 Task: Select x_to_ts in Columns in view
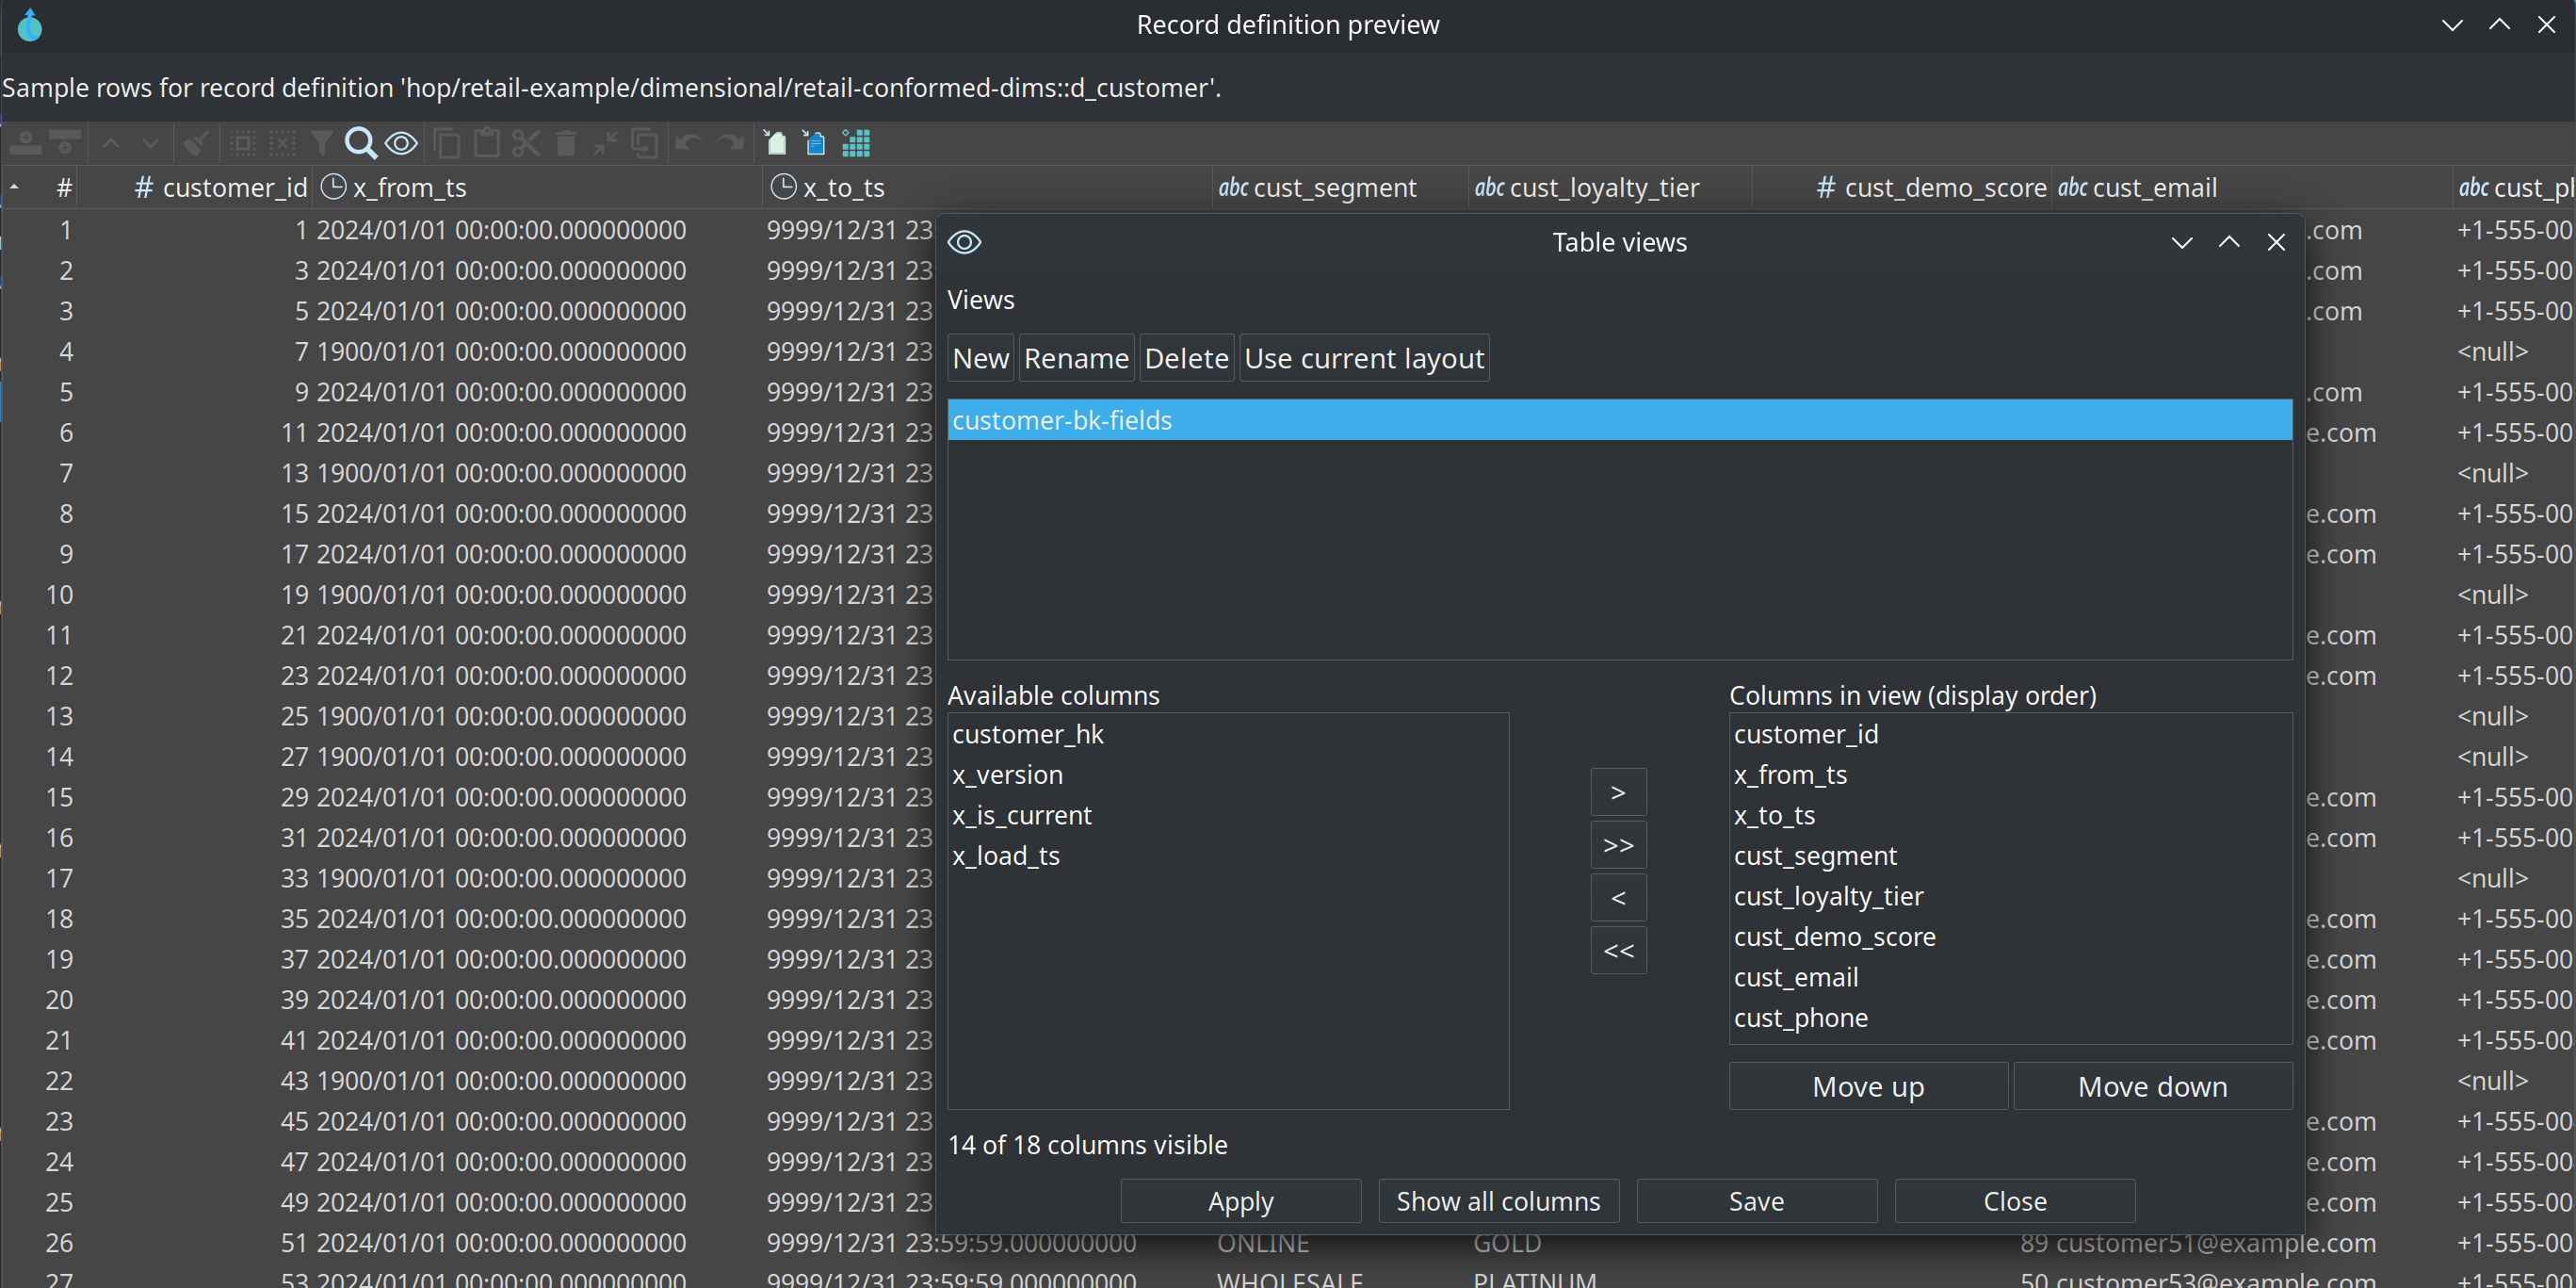(x=2010, y=815)
